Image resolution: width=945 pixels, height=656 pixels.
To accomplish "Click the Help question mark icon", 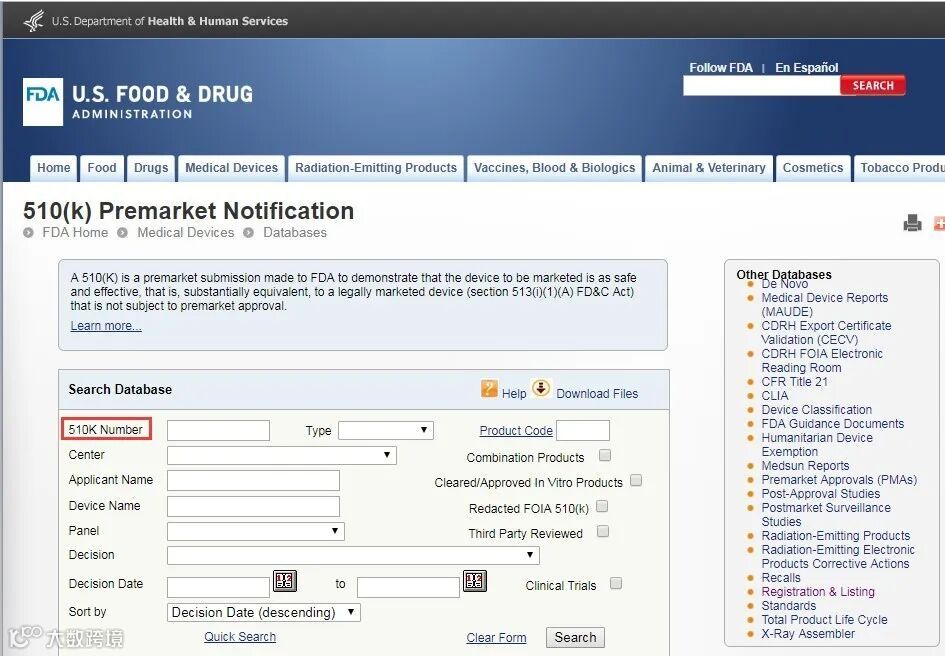I will [489, 389].
